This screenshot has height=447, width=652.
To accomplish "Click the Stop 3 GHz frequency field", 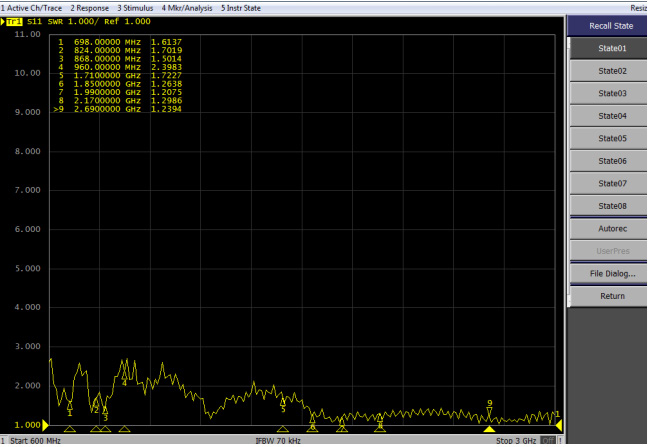I will [519, 440].
